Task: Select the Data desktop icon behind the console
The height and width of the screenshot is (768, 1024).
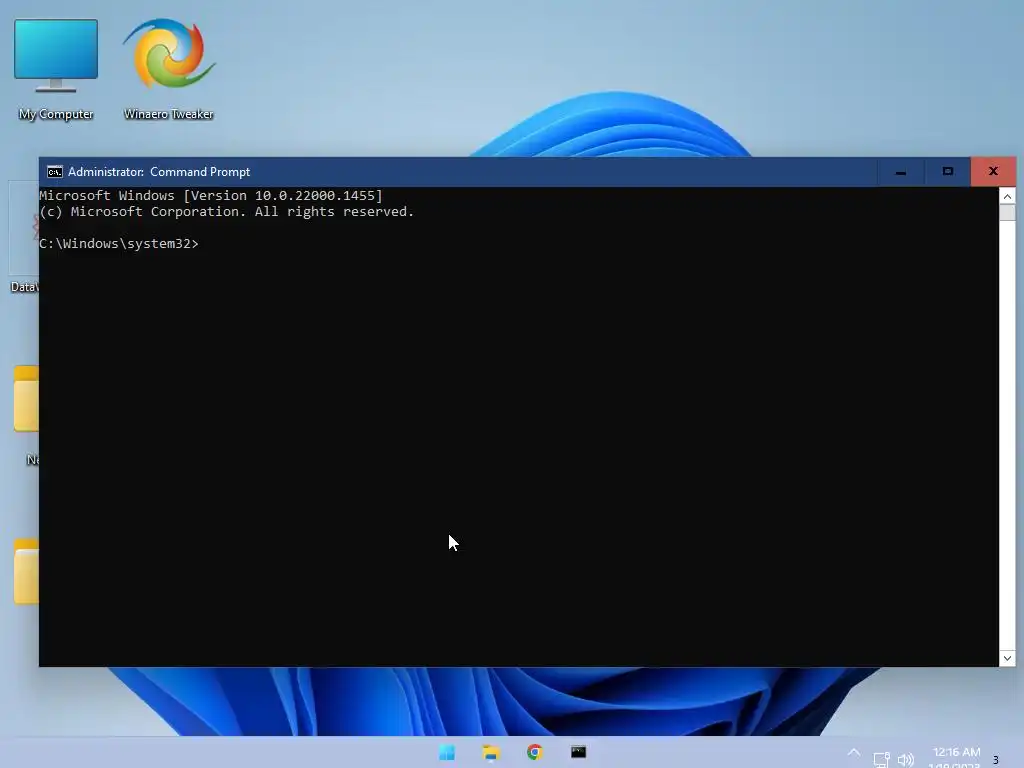Action: 24,238
